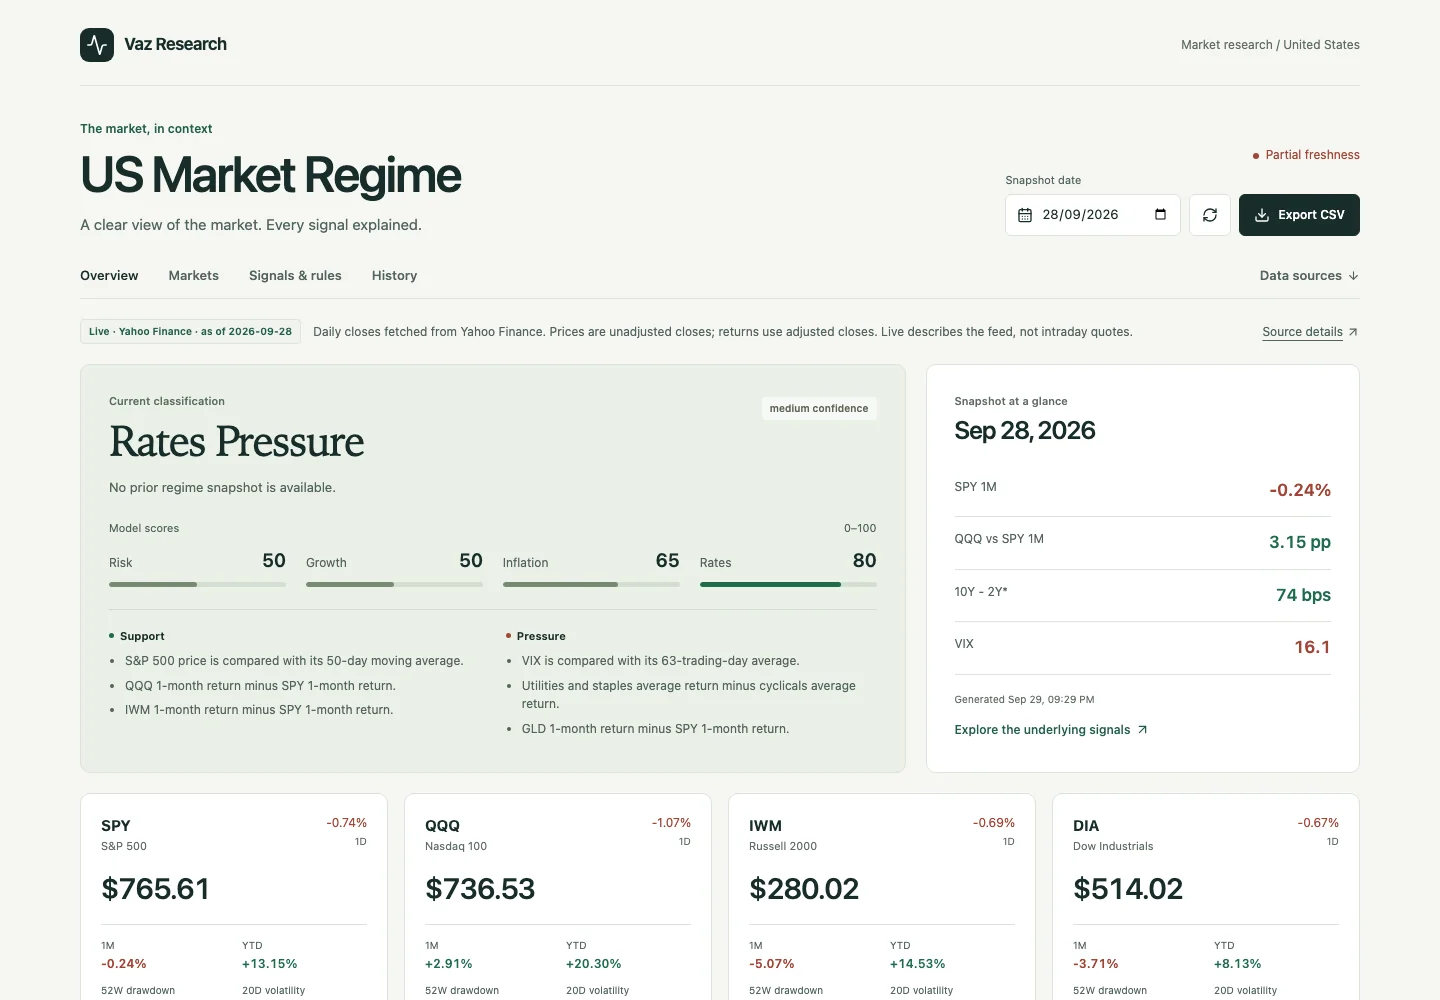
Task: Click the IWM 1M value -5.07%
Action: (x=772, y=964)
